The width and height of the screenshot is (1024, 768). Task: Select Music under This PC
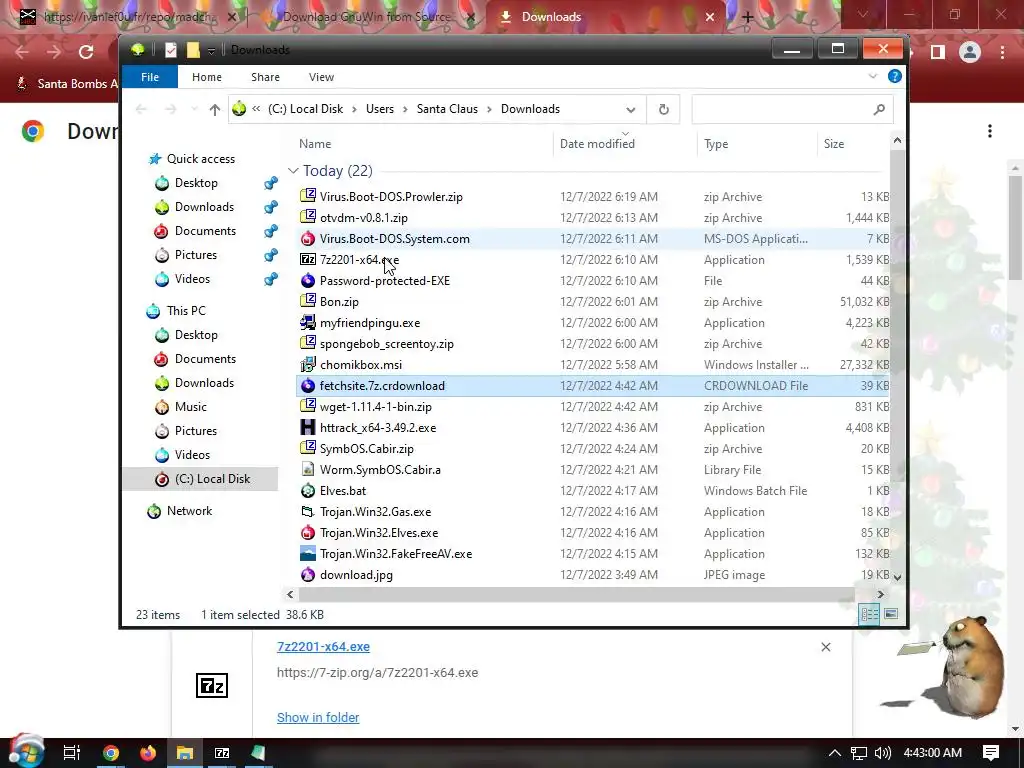pyautogui.click(x=191, y=406)
